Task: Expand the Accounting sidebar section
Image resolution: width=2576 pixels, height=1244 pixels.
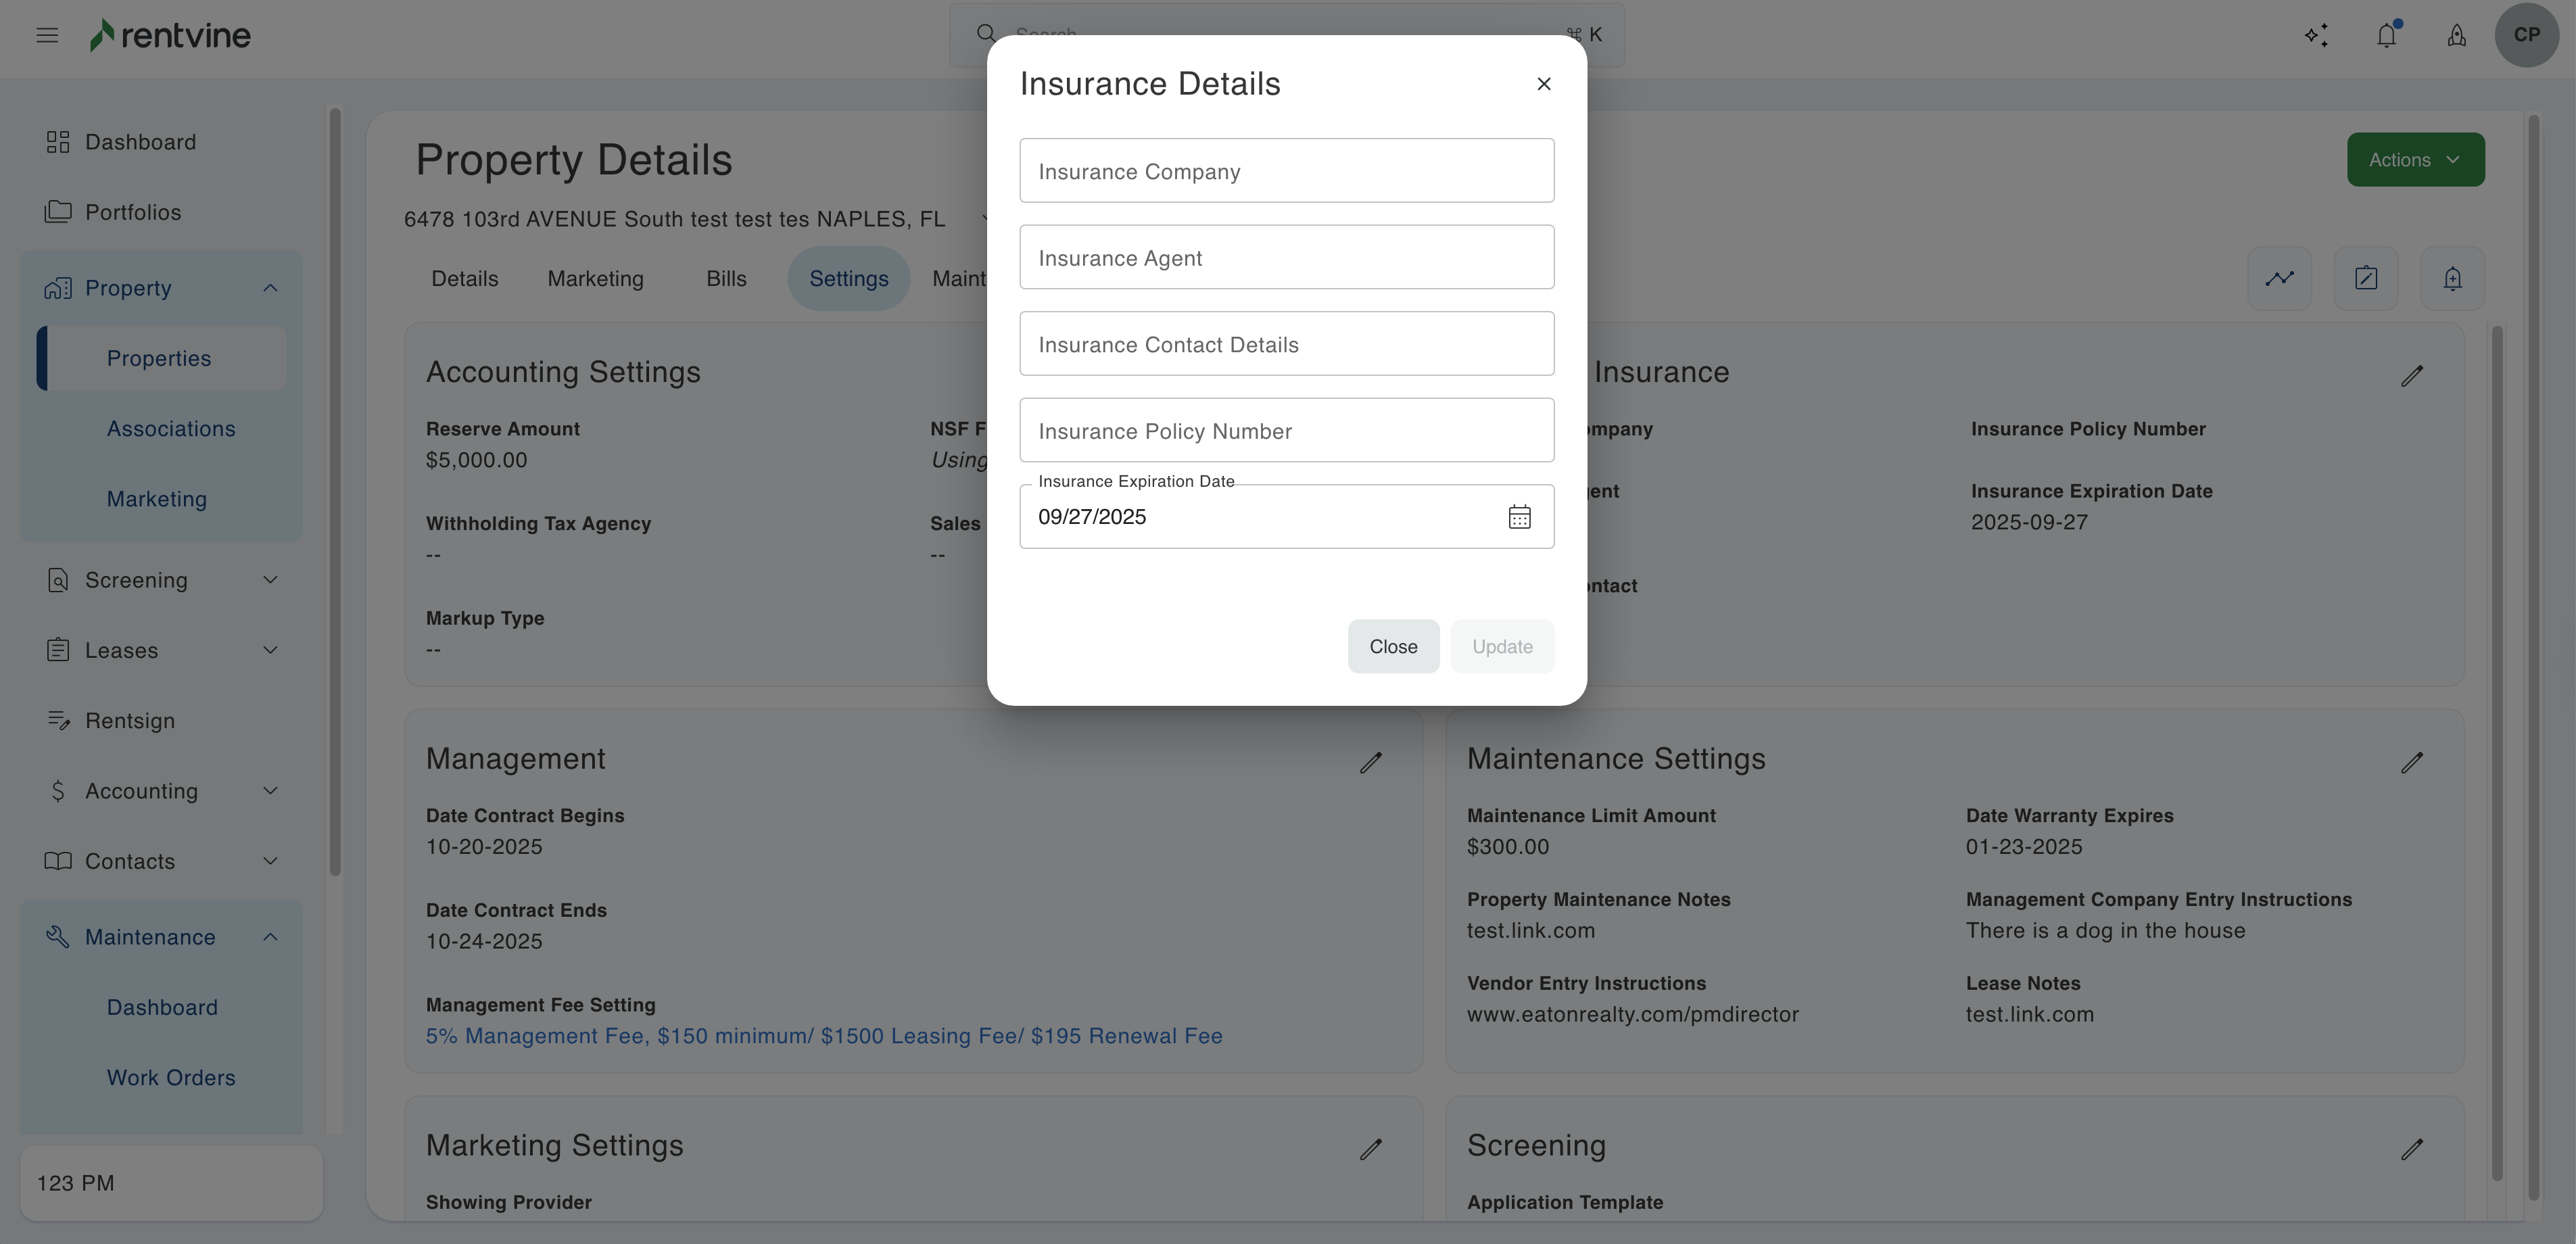Action: (270, 791)
